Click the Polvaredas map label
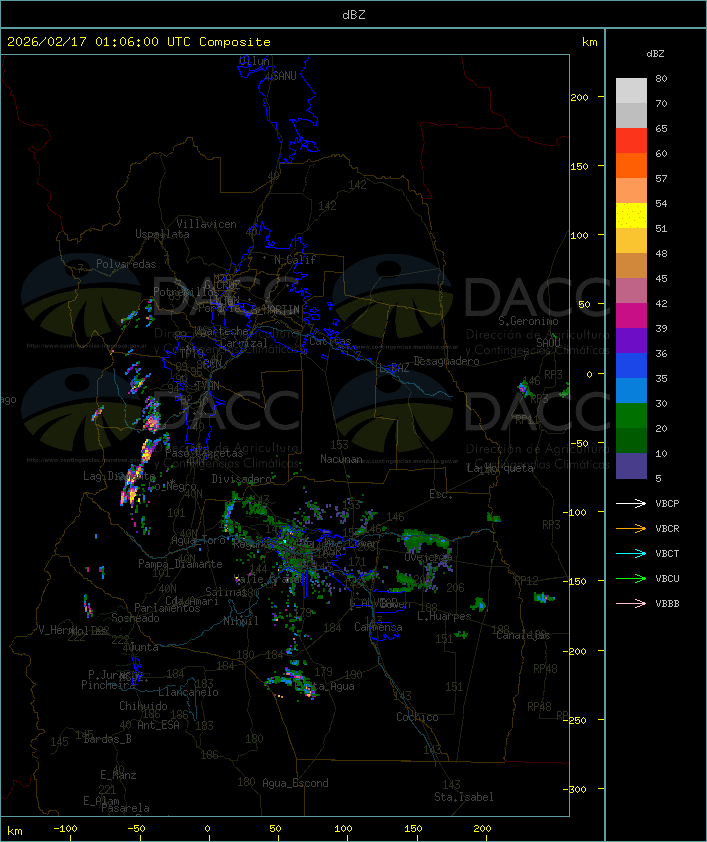The height and width of the screenshot is (842, 707). point(126,264)
